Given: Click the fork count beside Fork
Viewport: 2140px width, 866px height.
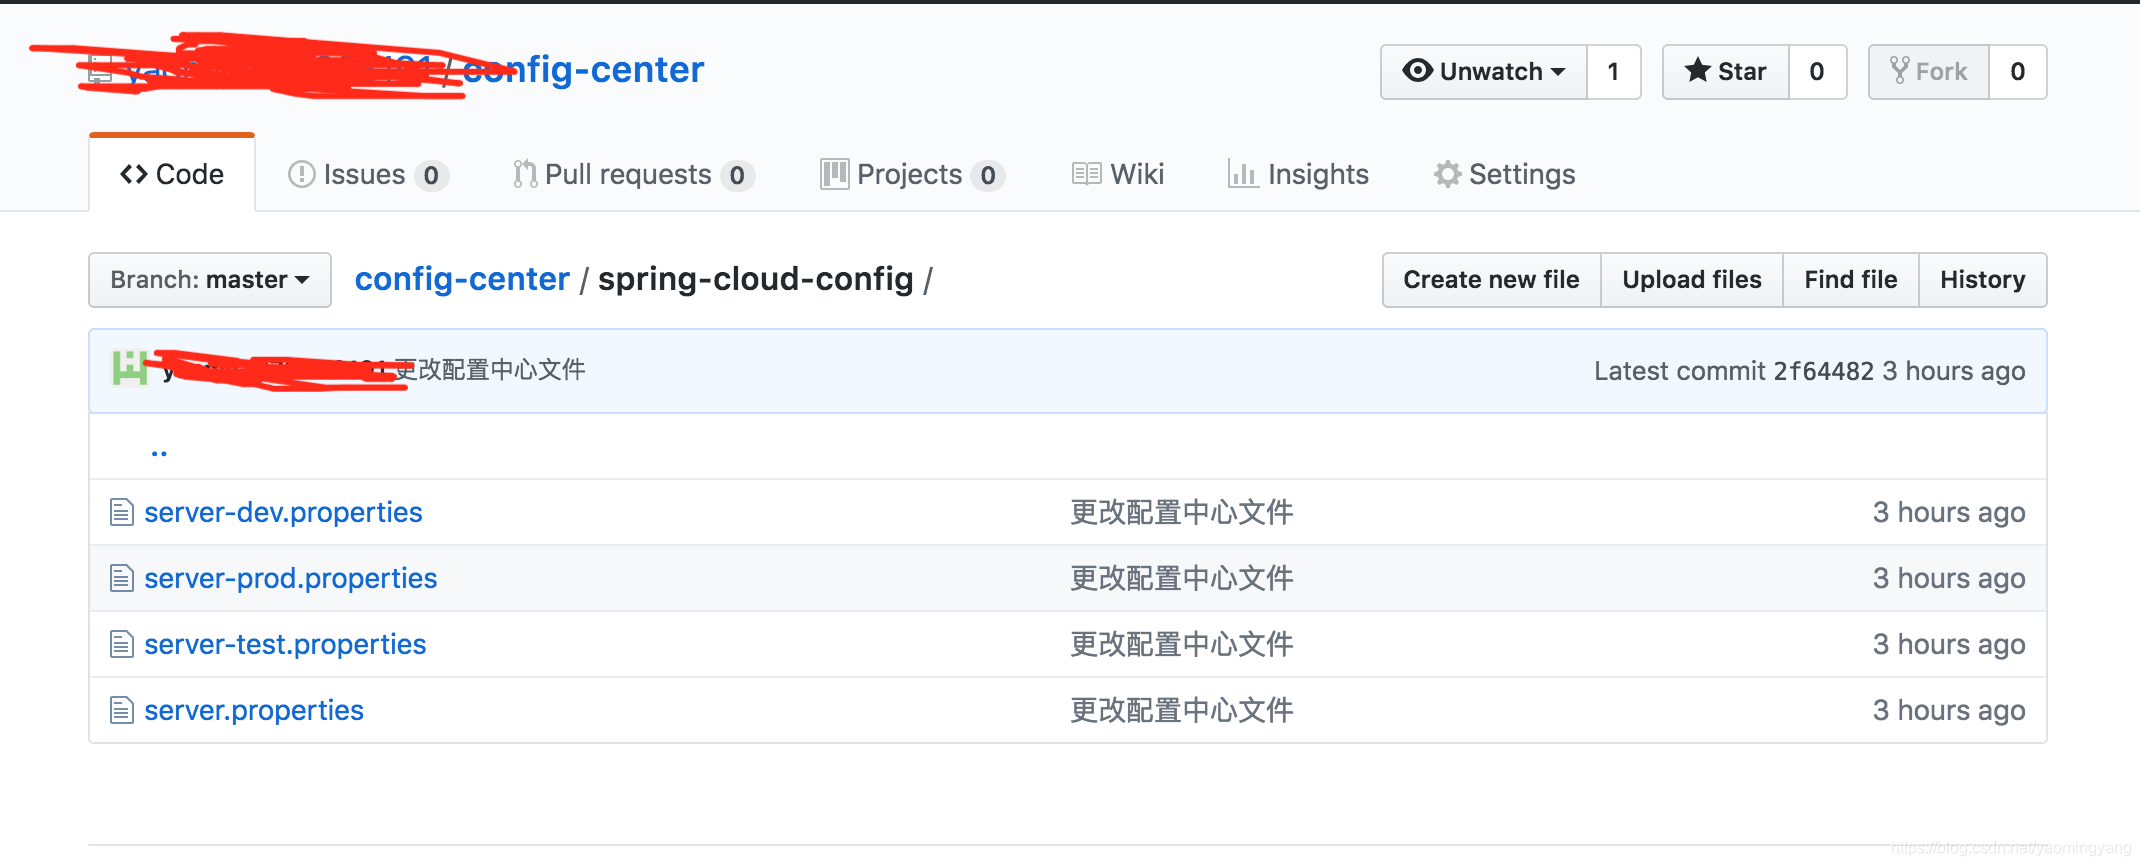Looking at the screenshot, I should point(2018,72).
